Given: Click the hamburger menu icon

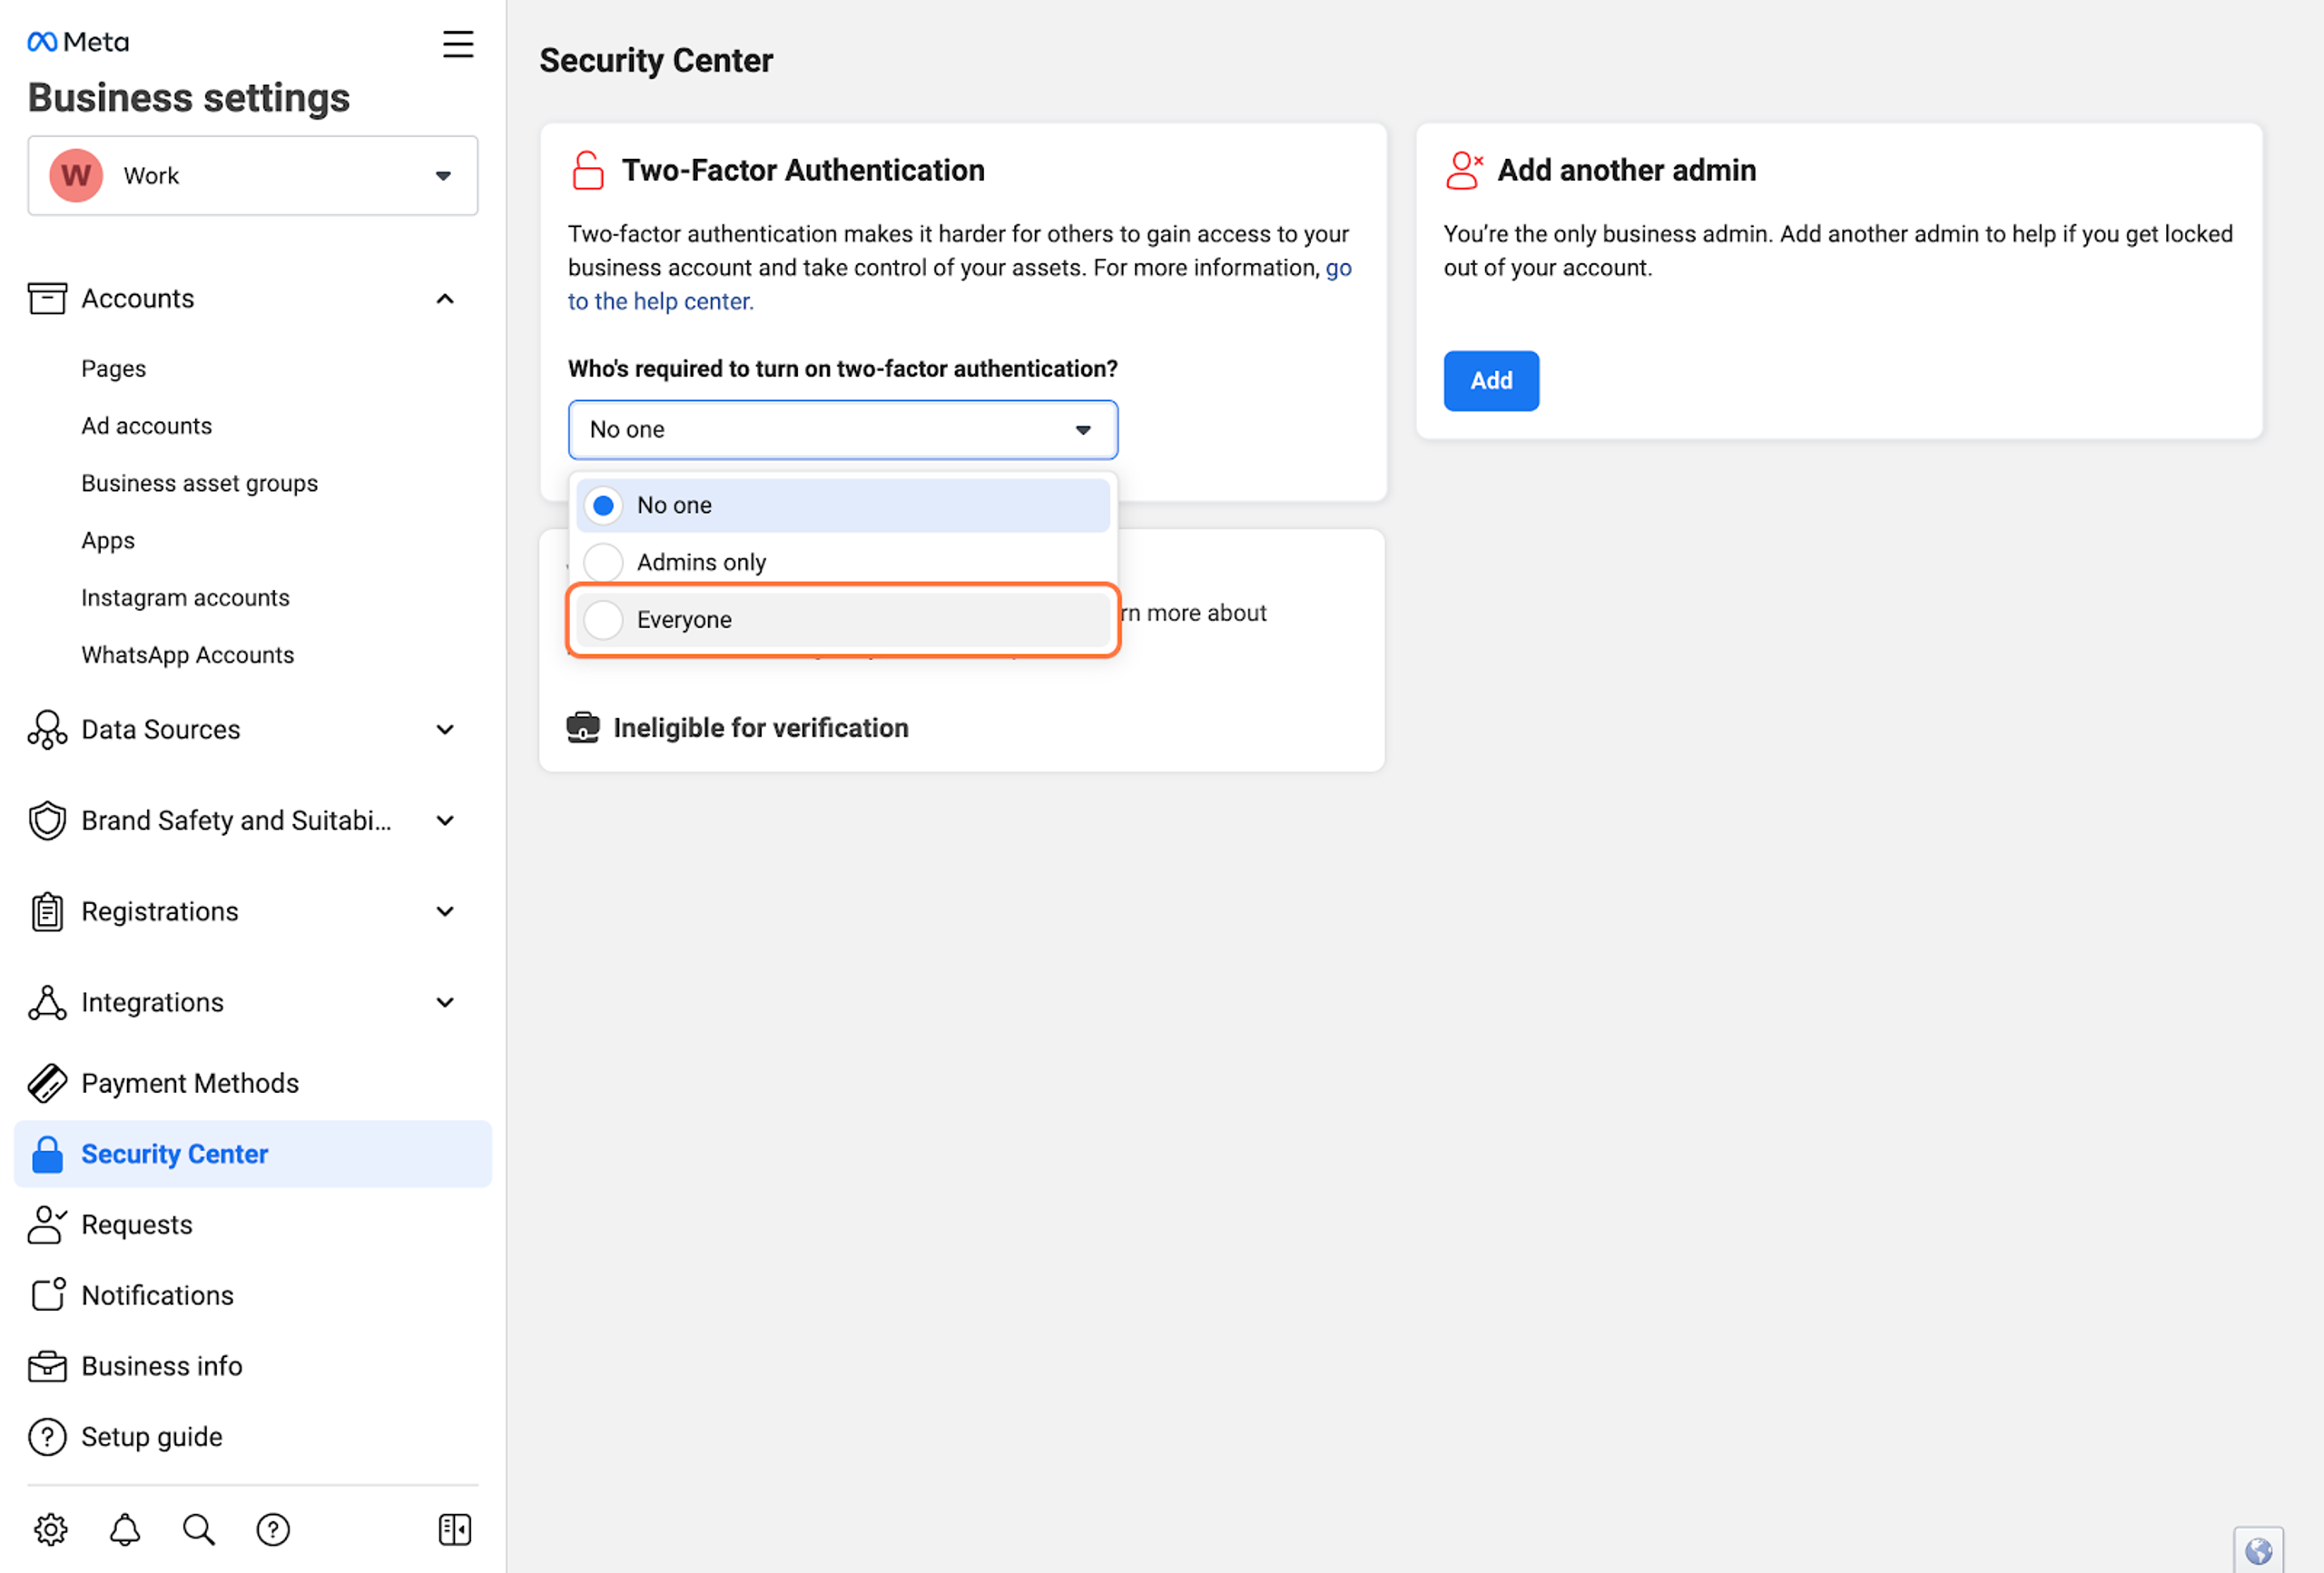Looking at the screenshot, I should coord(458,44).
